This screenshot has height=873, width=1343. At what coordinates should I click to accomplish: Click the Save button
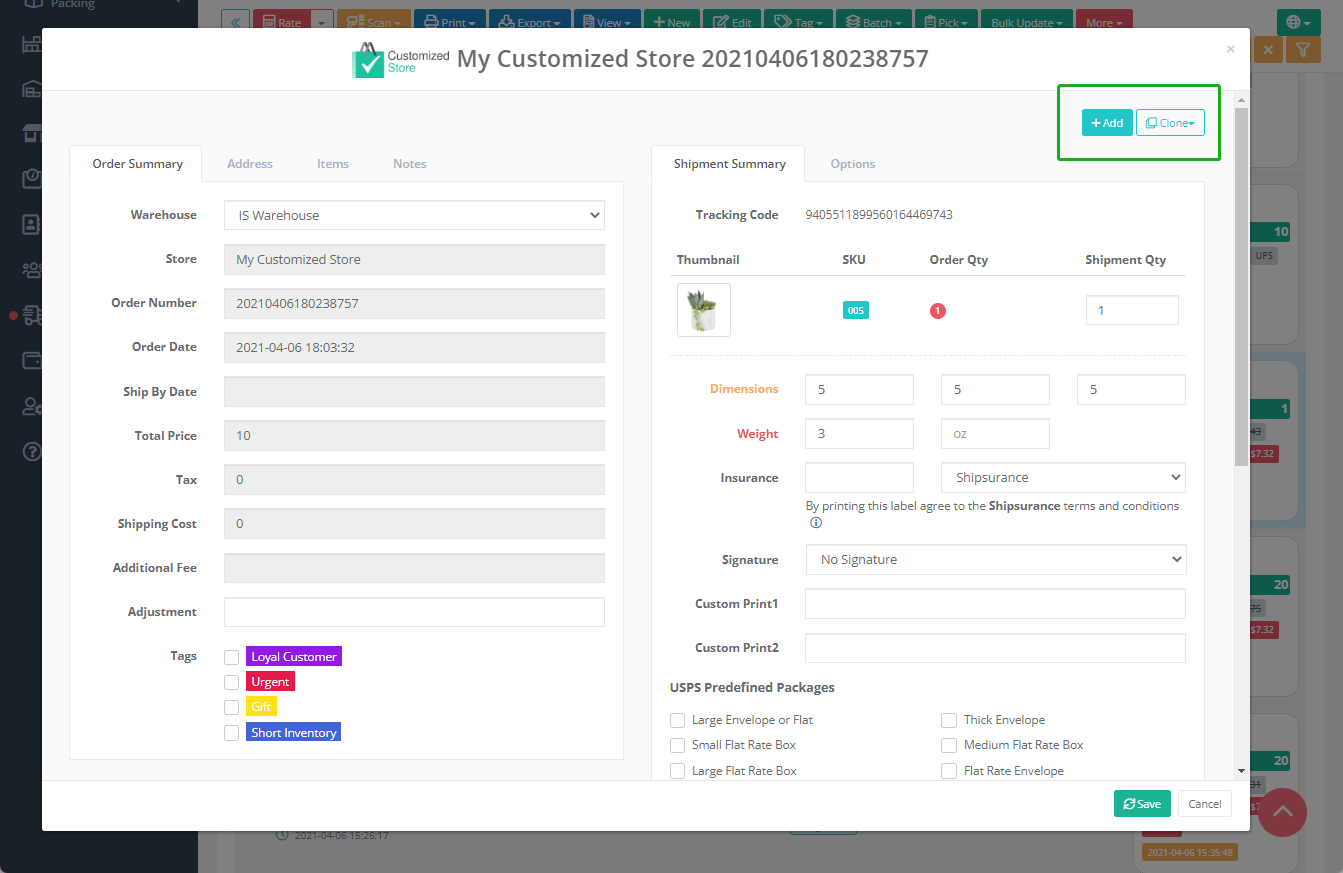1141,803
